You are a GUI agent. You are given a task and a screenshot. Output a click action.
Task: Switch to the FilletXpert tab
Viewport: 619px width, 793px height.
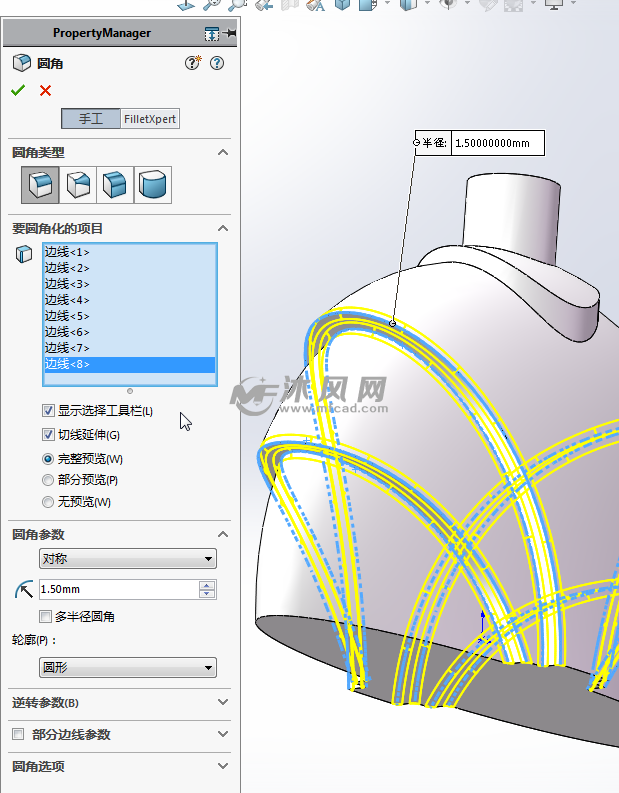(x=150, y=119)
